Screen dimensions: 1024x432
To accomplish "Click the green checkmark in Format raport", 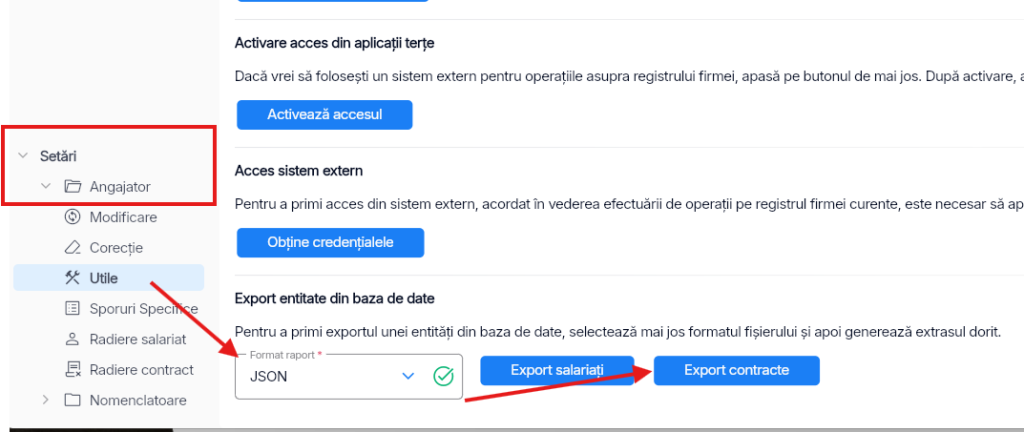I will (443, 377).
